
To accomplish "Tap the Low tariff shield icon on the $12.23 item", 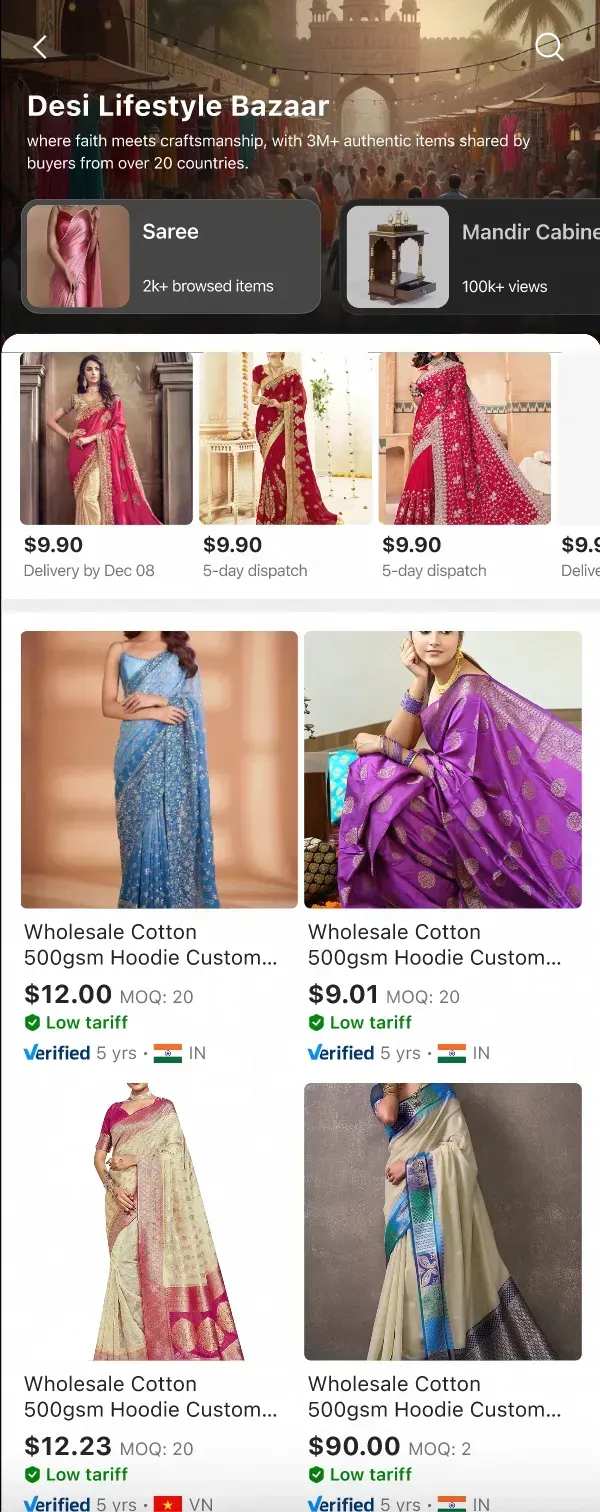I will tap(33, 1474).
